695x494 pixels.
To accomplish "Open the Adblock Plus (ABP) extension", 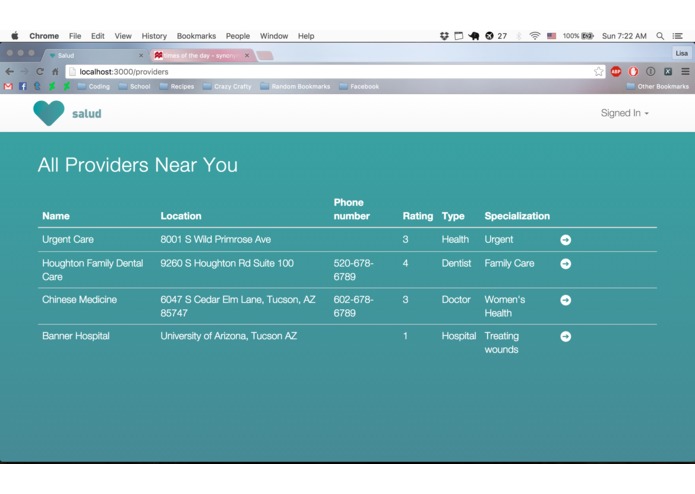I will 616,71.
